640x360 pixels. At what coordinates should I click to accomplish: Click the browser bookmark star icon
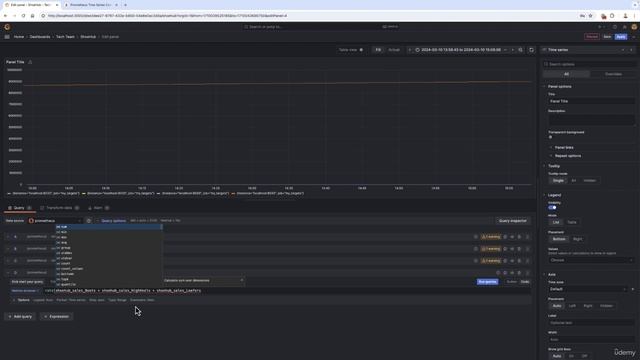[x=590, y=16]
